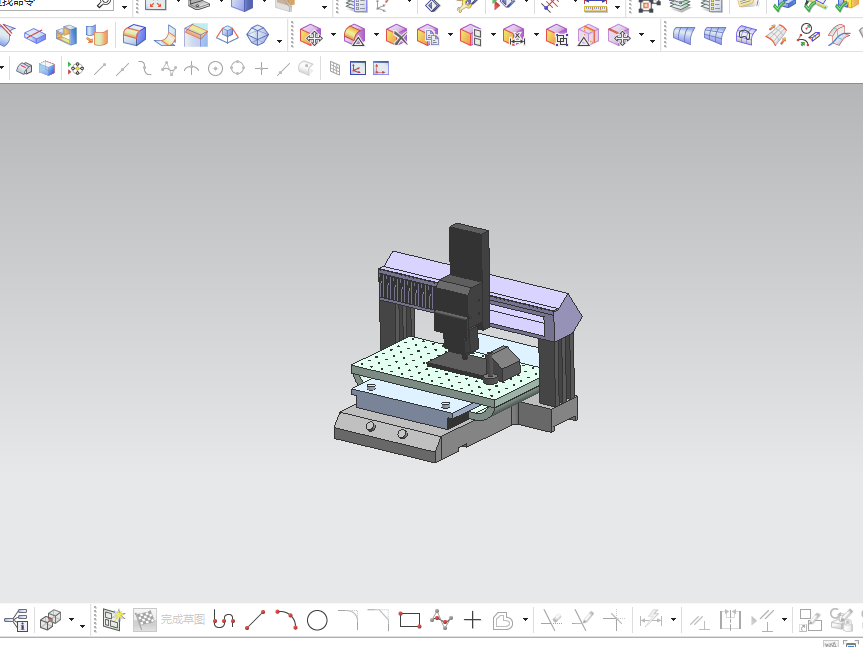Viewport: 863px width, 647px height.
Task: Click the Offset Curve sketch icon
Action: [503, 621]
